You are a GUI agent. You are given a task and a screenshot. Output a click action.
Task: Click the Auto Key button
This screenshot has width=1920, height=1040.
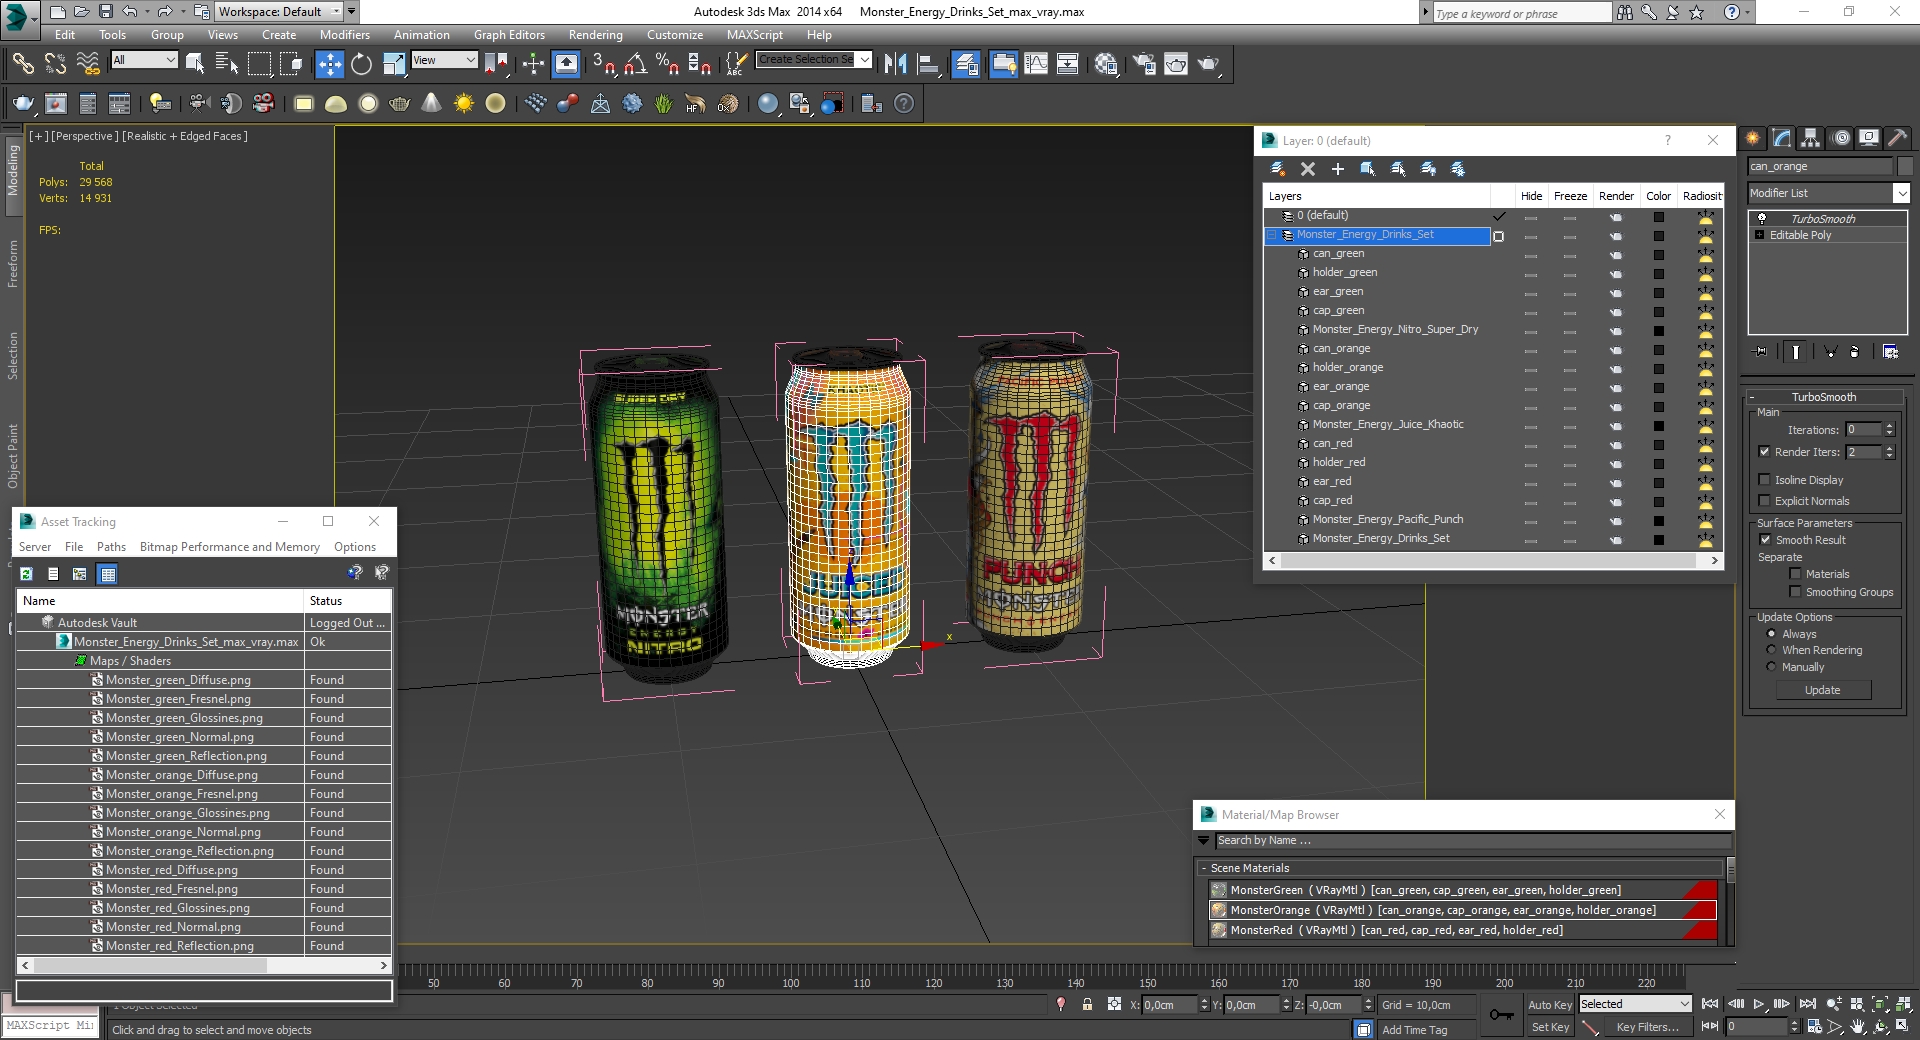click(1550, 1005)
